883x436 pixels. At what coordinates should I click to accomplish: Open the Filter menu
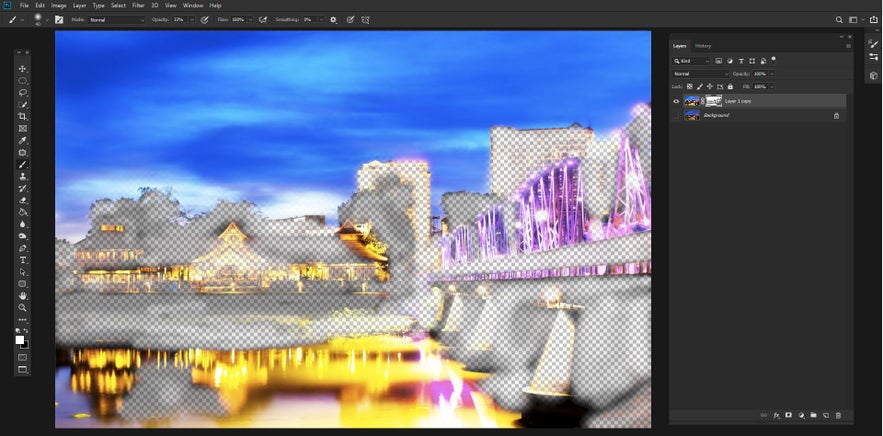pos(138,5)
